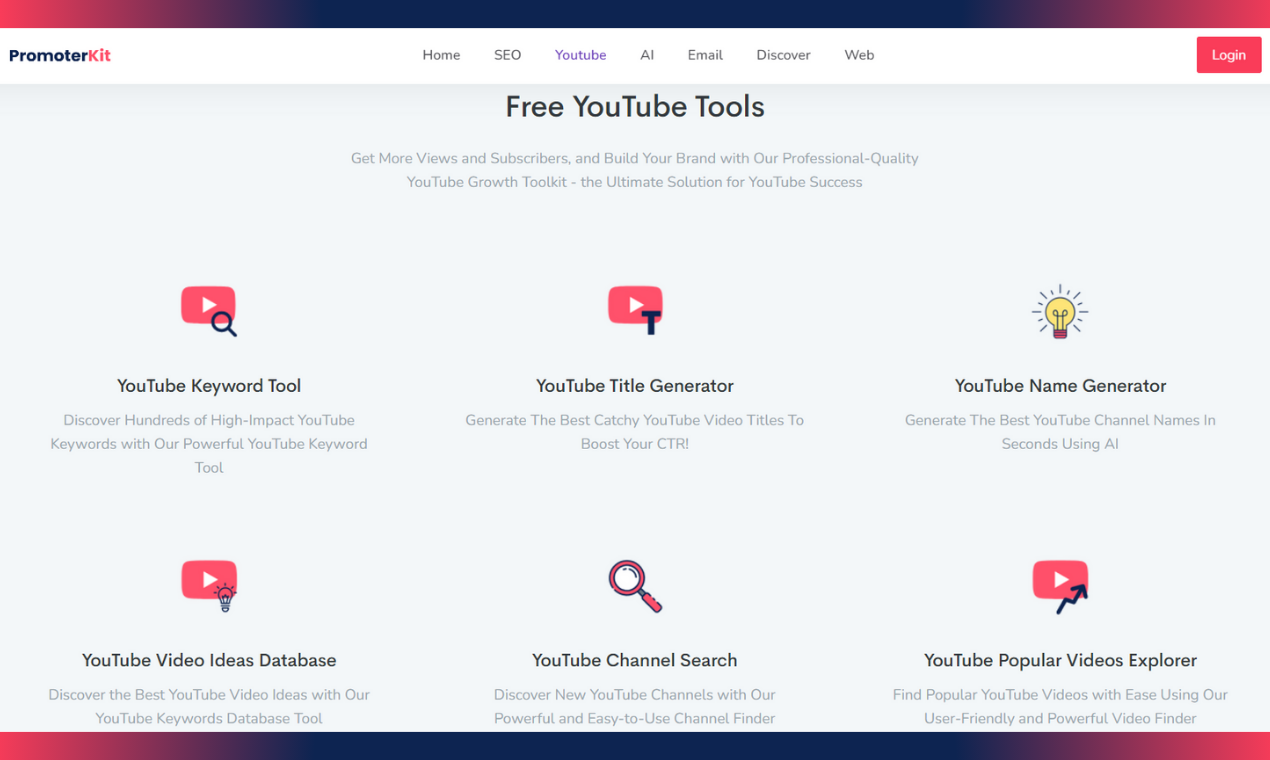The width and height of the screenshot is (1270, 760).
Task: Click the YouTube Keyword Tool icon
Action: (209, 311)
